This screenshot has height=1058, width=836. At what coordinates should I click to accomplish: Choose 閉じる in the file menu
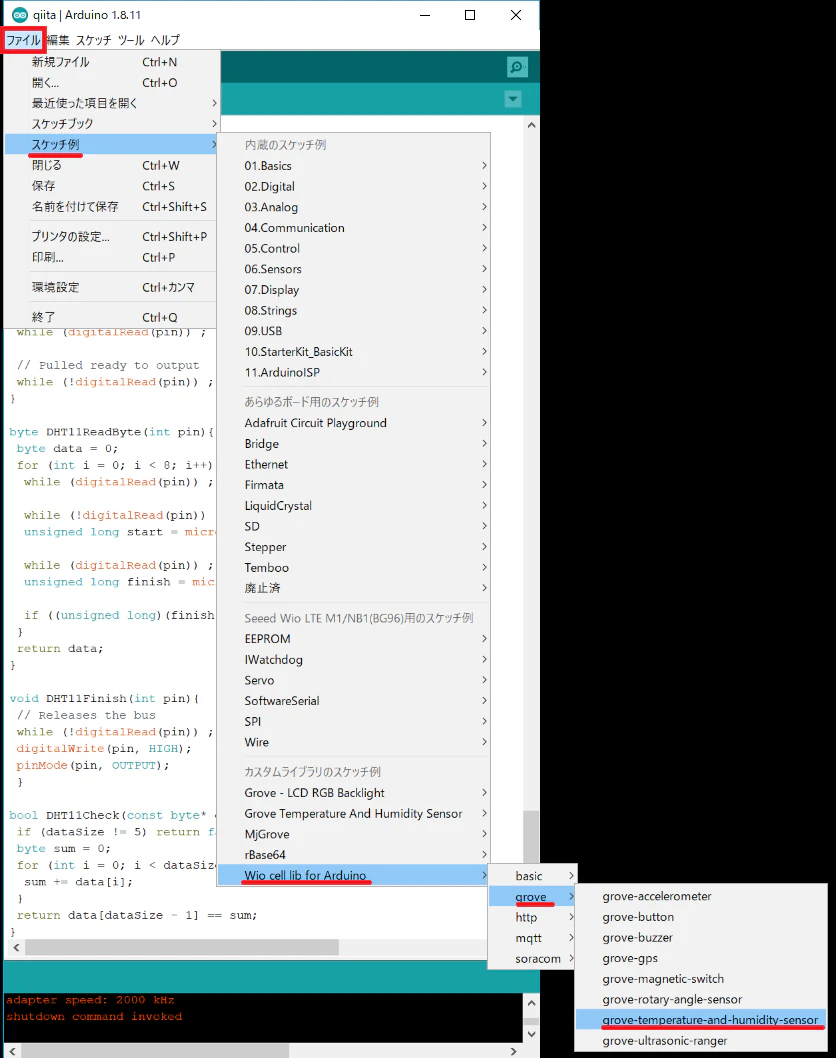(111, 165)
